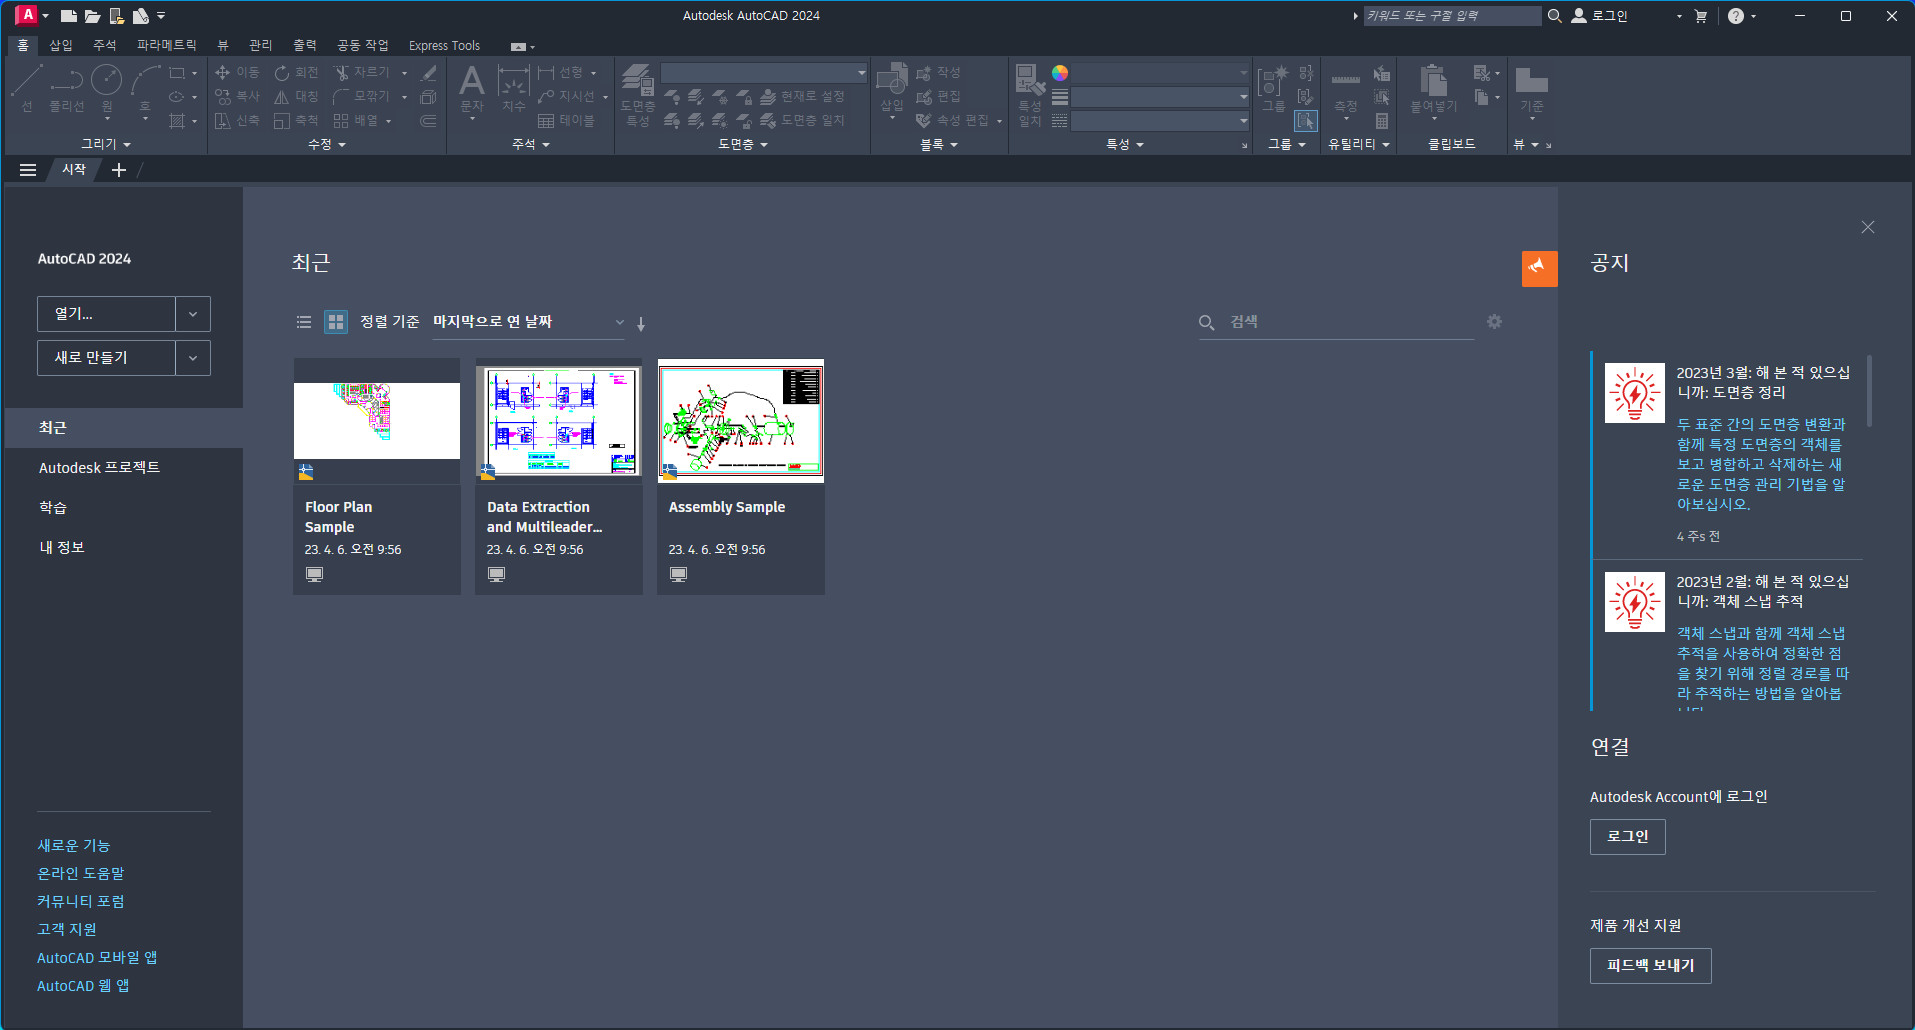This screenshot has height=1030, width=1915.
Task: Expand the Draw (그리기) panel
Action: [x=106, y=144]
